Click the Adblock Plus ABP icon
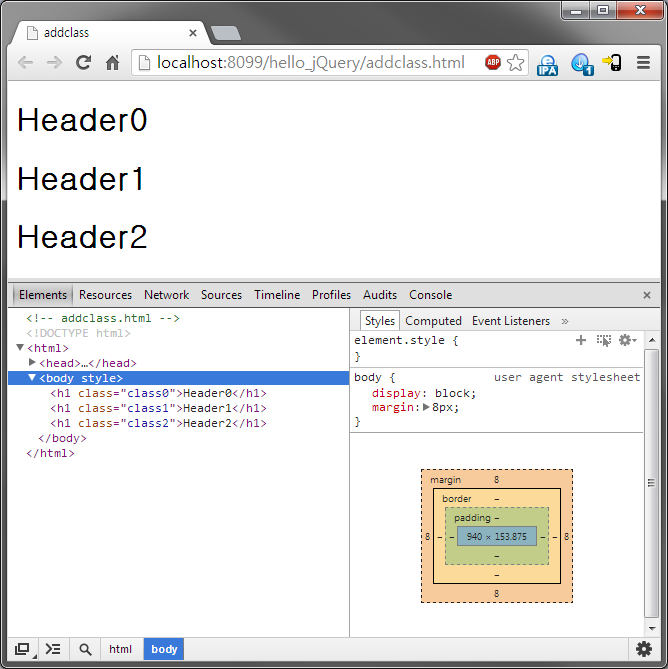 pyautogui.click(x=493, y=63)
